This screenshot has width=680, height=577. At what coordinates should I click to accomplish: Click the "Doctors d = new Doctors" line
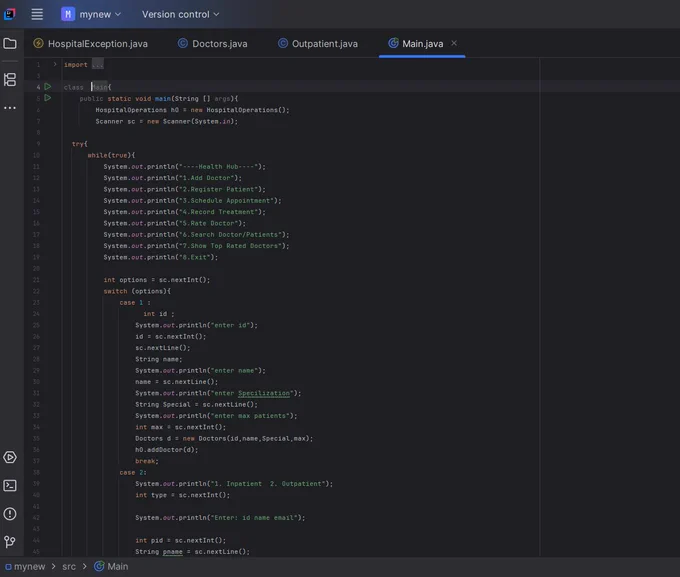[x=224, y=438]
